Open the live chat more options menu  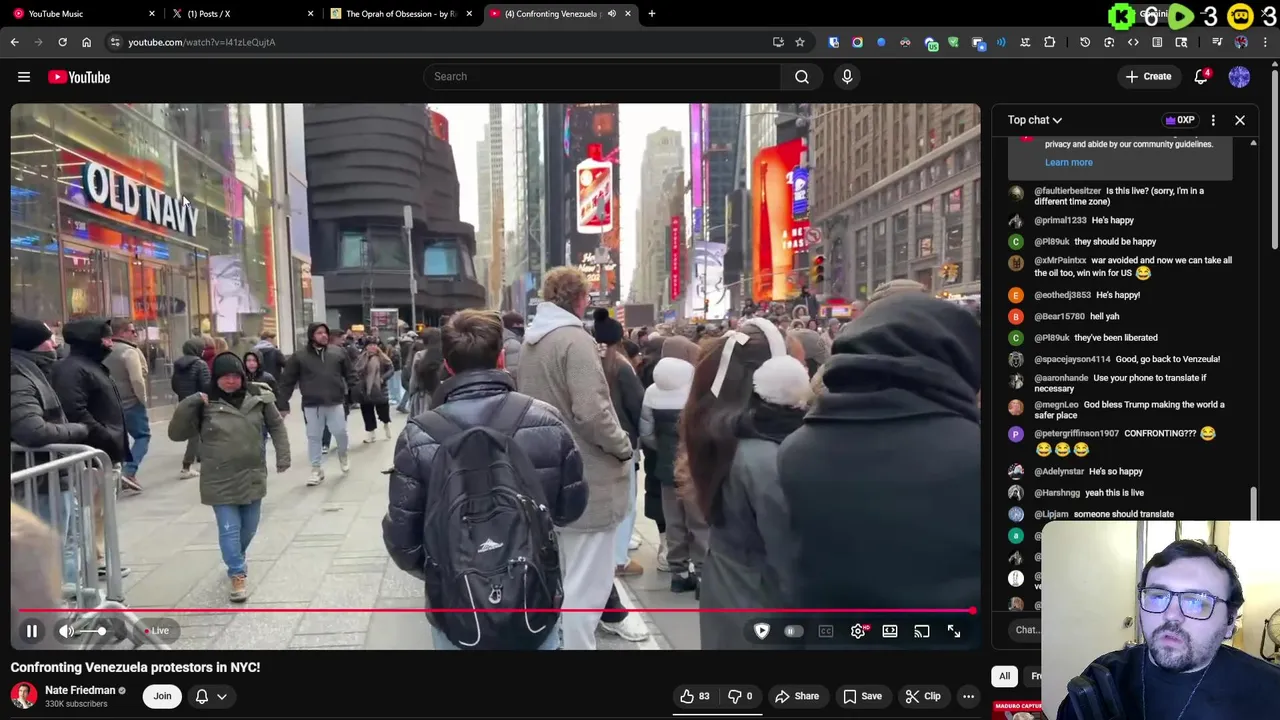(x=1213, y=120)
